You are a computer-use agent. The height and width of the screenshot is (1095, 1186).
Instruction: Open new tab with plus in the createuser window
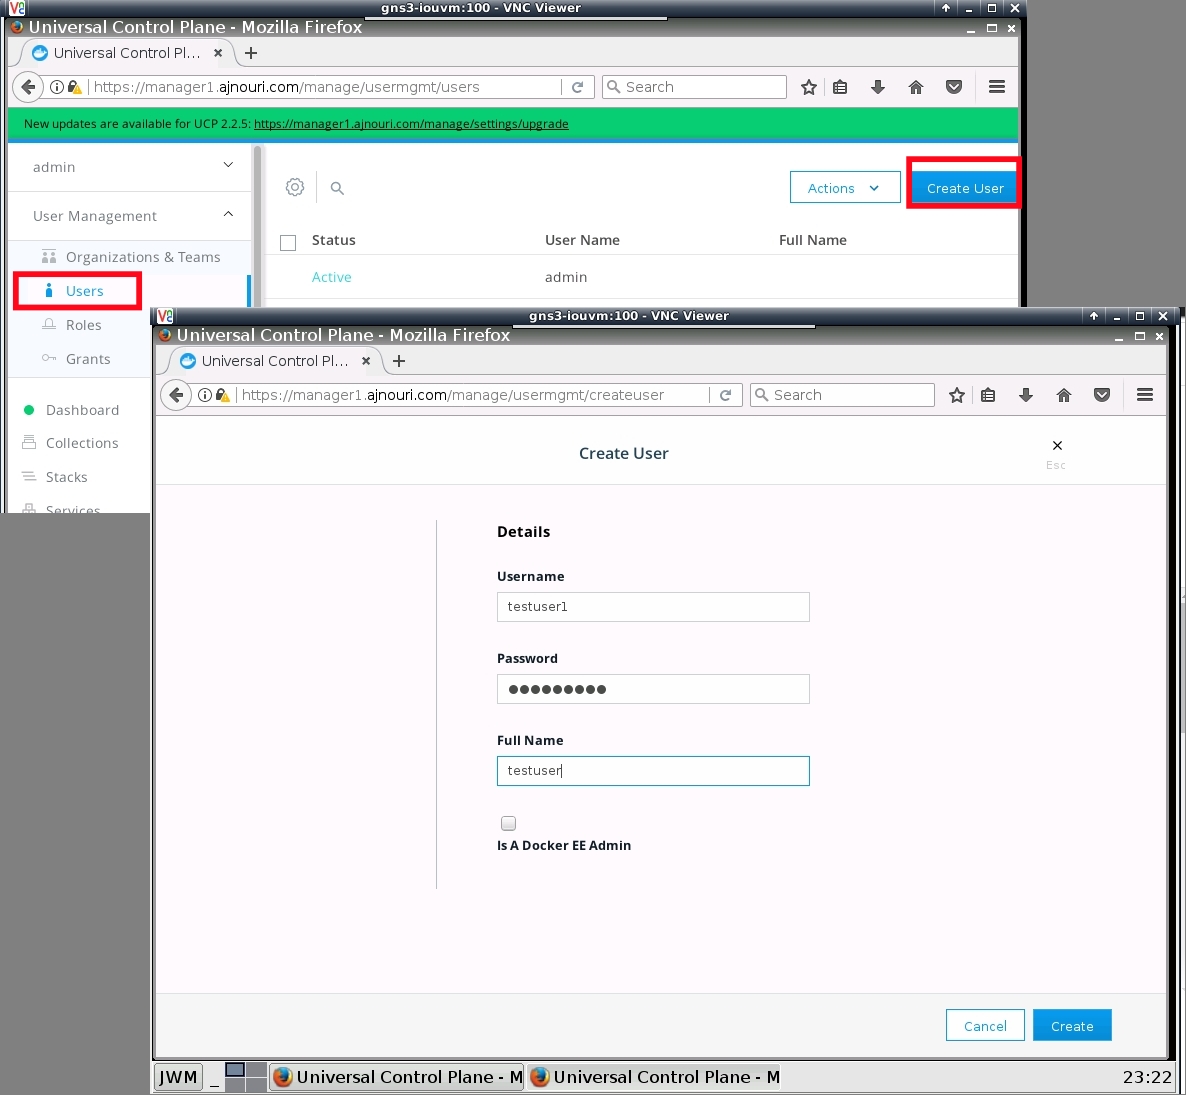click(399, 361)
